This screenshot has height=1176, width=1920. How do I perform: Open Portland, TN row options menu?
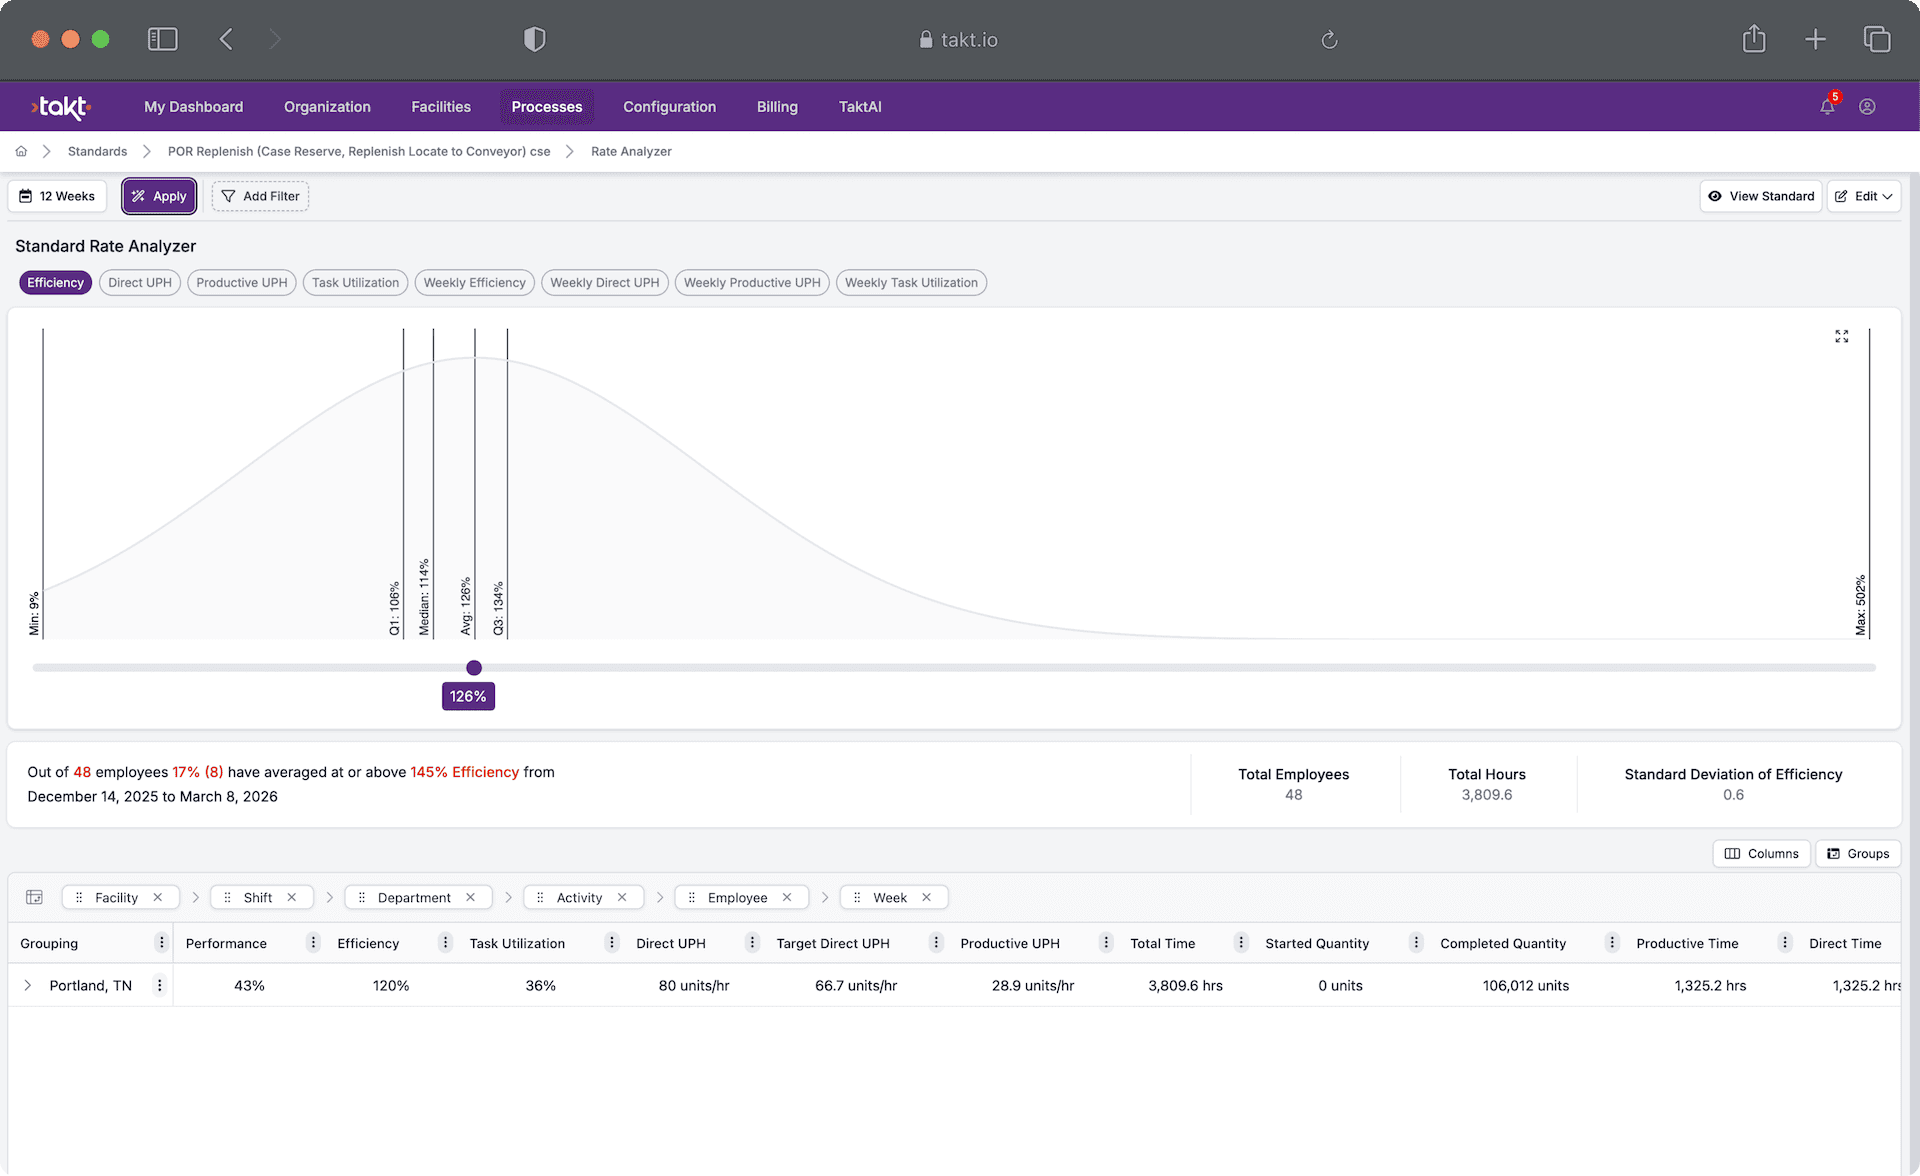tap(159, 985)
